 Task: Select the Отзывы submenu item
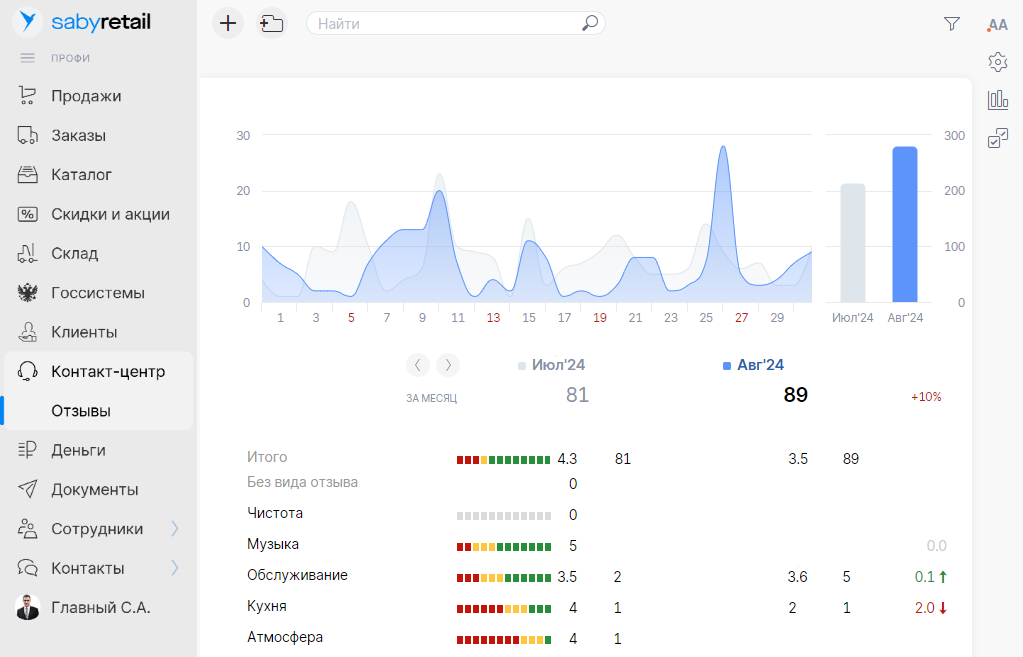tap(81, 411)
